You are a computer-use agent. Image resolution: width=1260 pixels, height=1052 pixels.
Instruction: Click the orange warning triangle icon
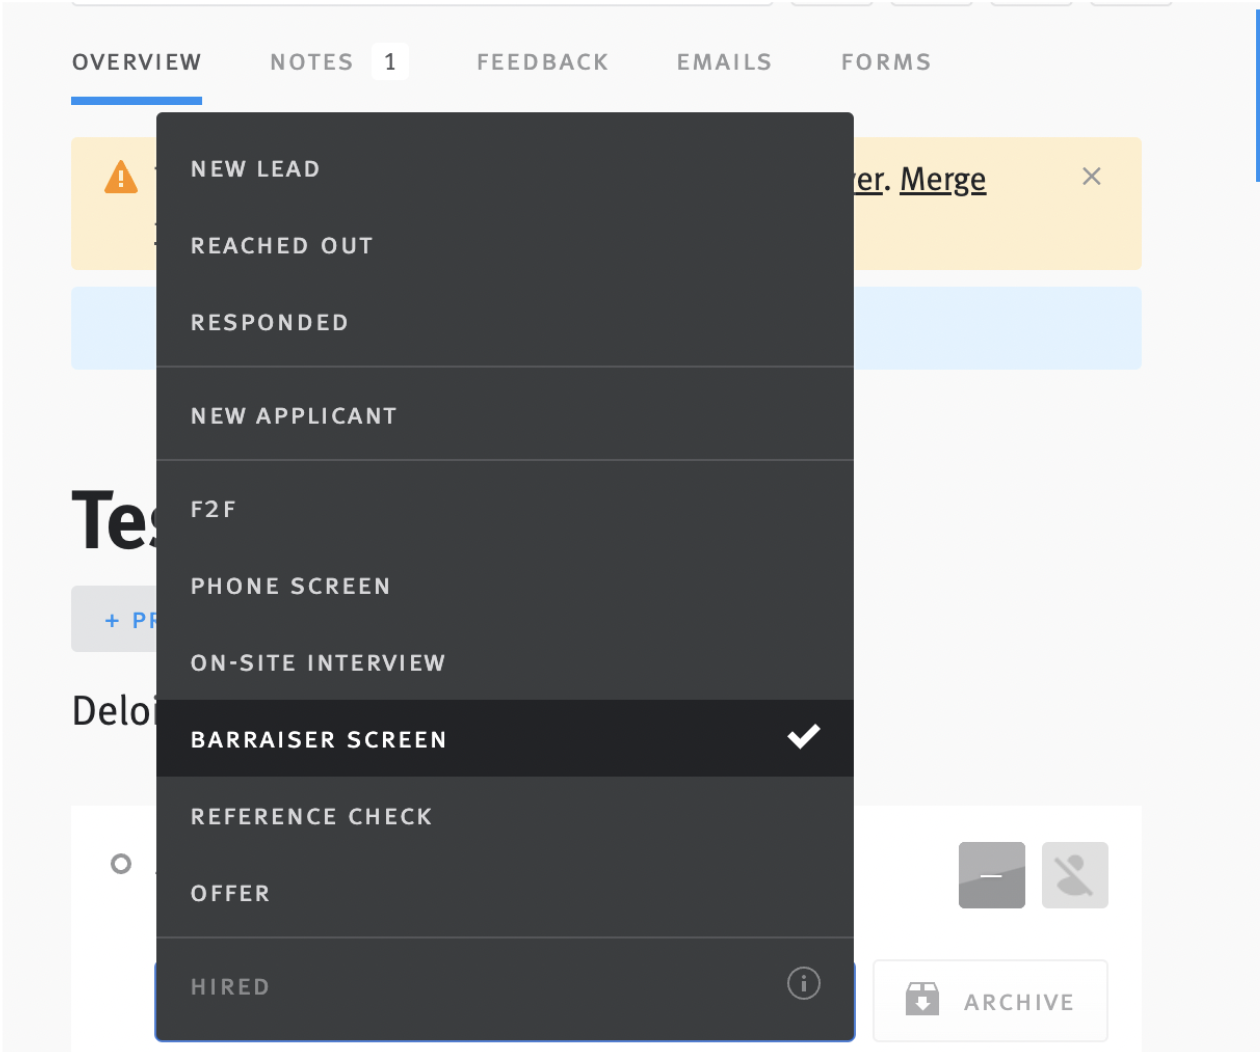point(120,177)
